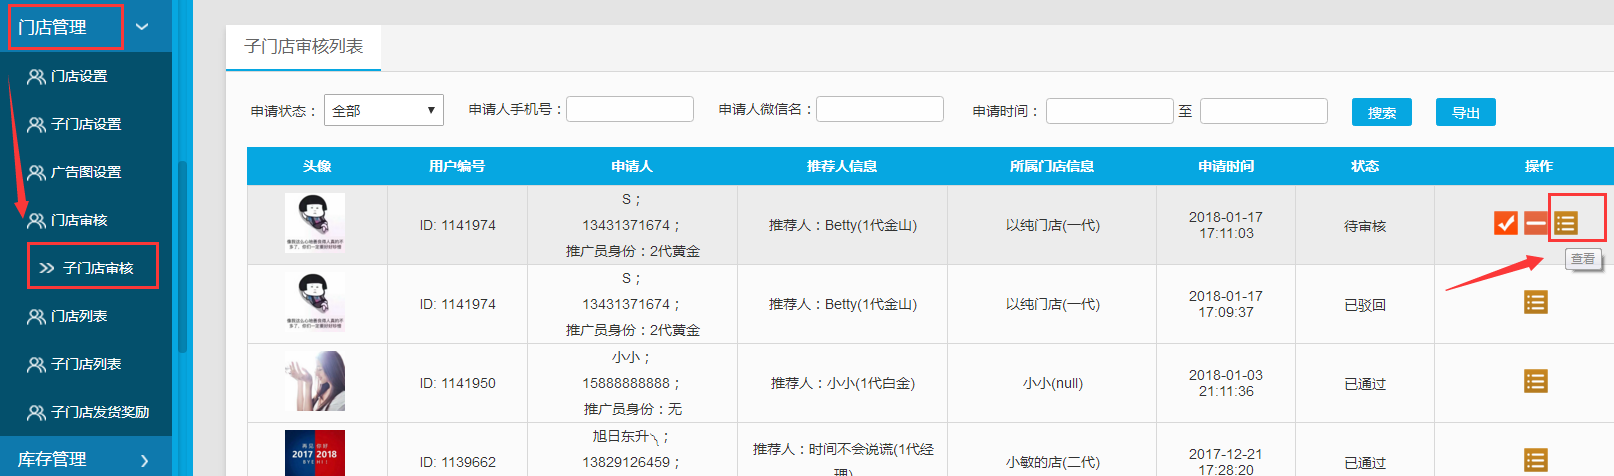1614x476 pixels.
Task: Click the 申请时间 start date field
Action: [1110, 111]
